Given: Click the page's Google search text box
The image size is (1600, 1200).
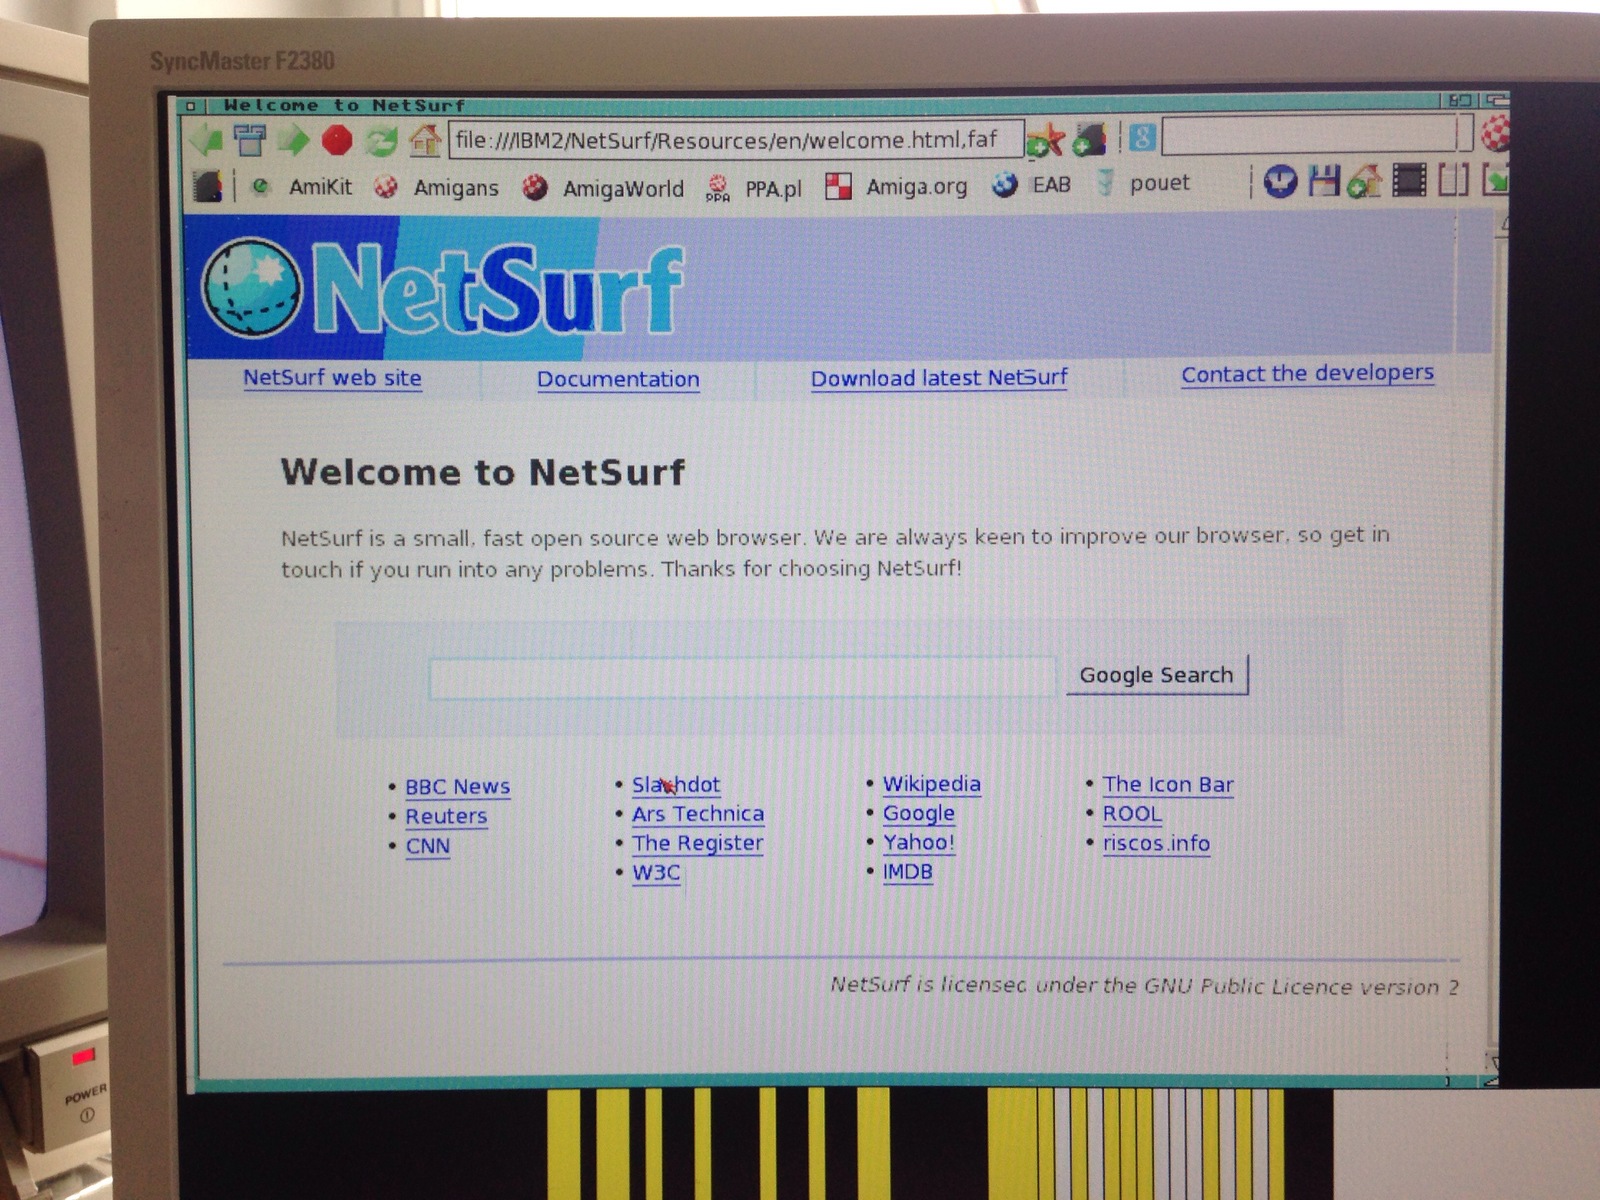Looking at the screenshot, I should (x=742, y=677).
